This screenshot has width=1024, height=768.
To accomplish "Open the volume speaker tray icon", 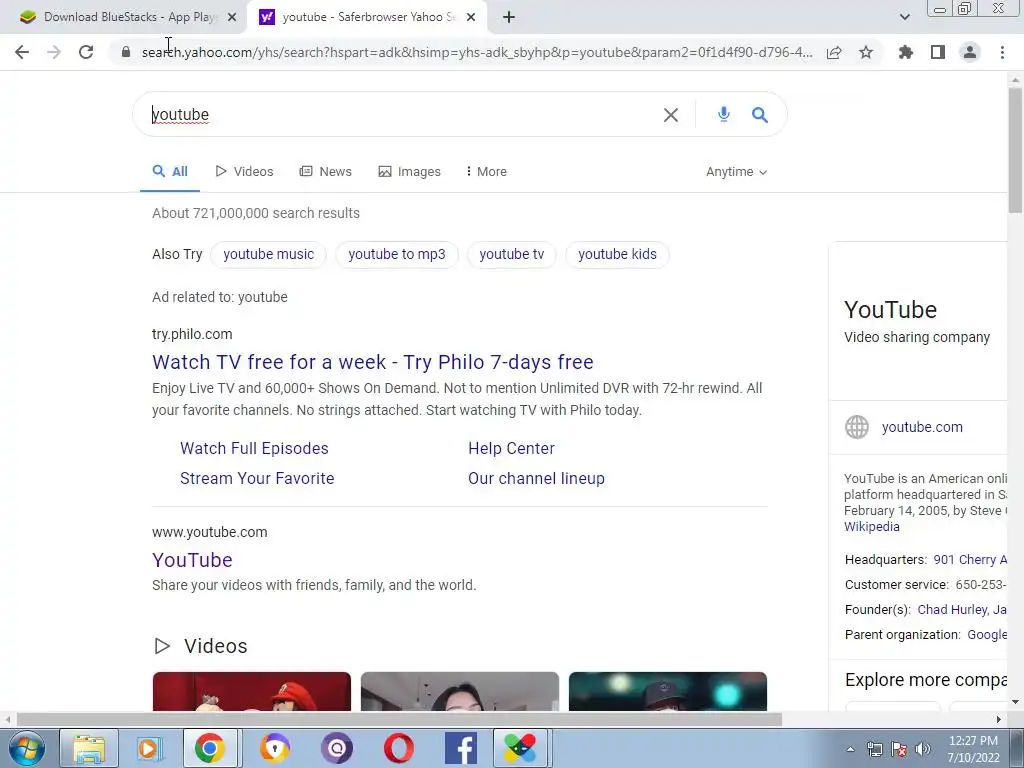I will pos(923,749).
